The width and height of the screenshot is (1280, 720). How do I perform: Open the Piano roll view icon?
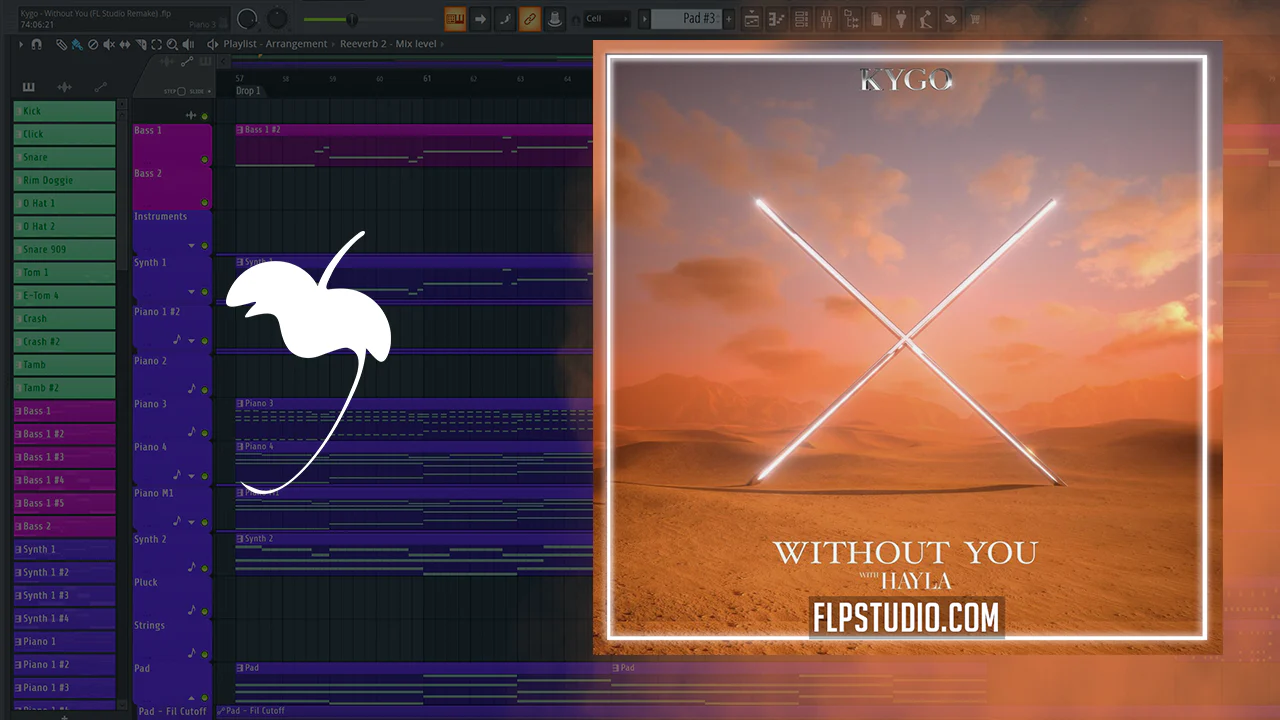tap(777, 19)
